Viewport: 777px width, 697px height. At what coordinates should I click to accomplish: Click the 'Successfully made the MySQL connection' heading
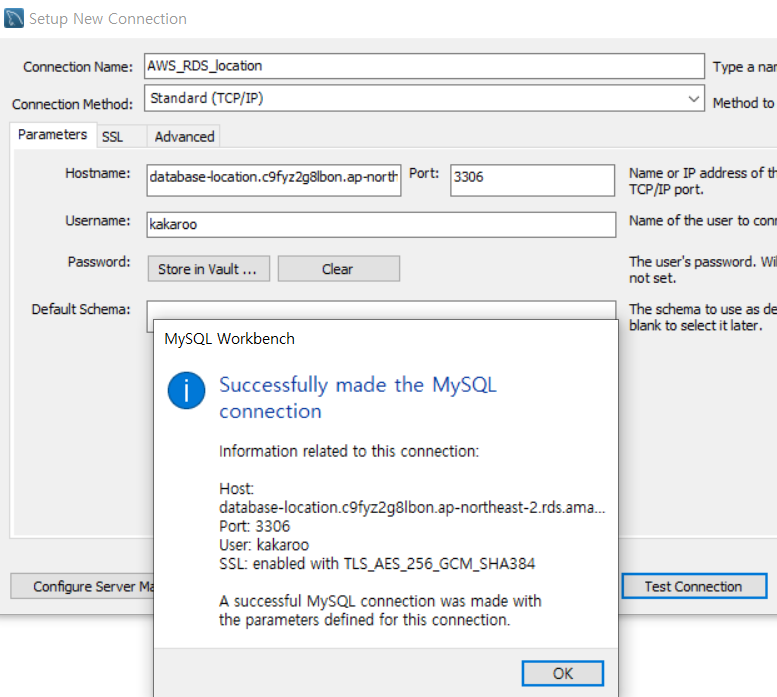358,398
